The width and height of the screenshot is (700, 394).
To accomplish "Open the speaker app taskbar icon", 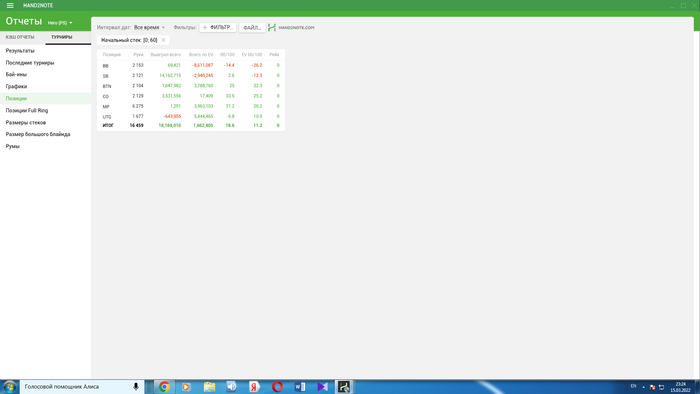I will click(232, 387).
